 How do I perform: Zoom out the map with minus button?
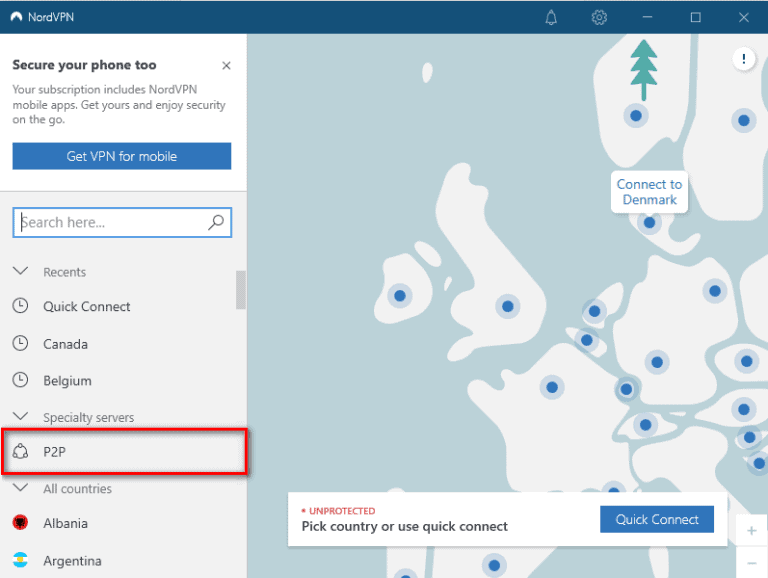(x=751, y=563)
